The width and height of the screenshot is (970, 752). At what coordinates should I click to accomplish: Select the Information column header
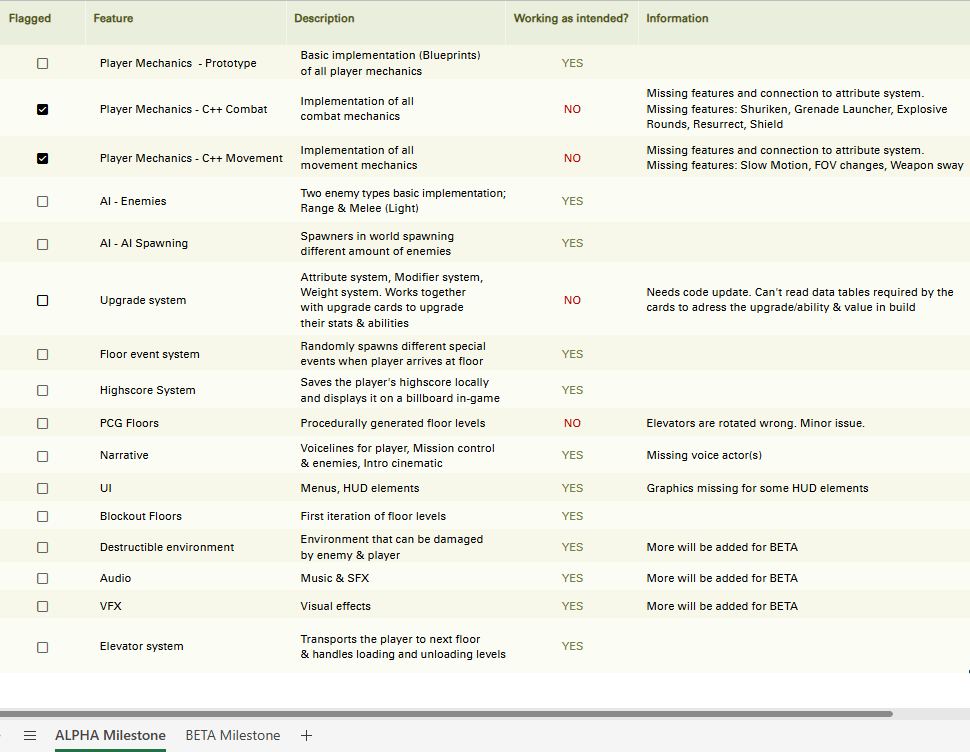(677, 19)
